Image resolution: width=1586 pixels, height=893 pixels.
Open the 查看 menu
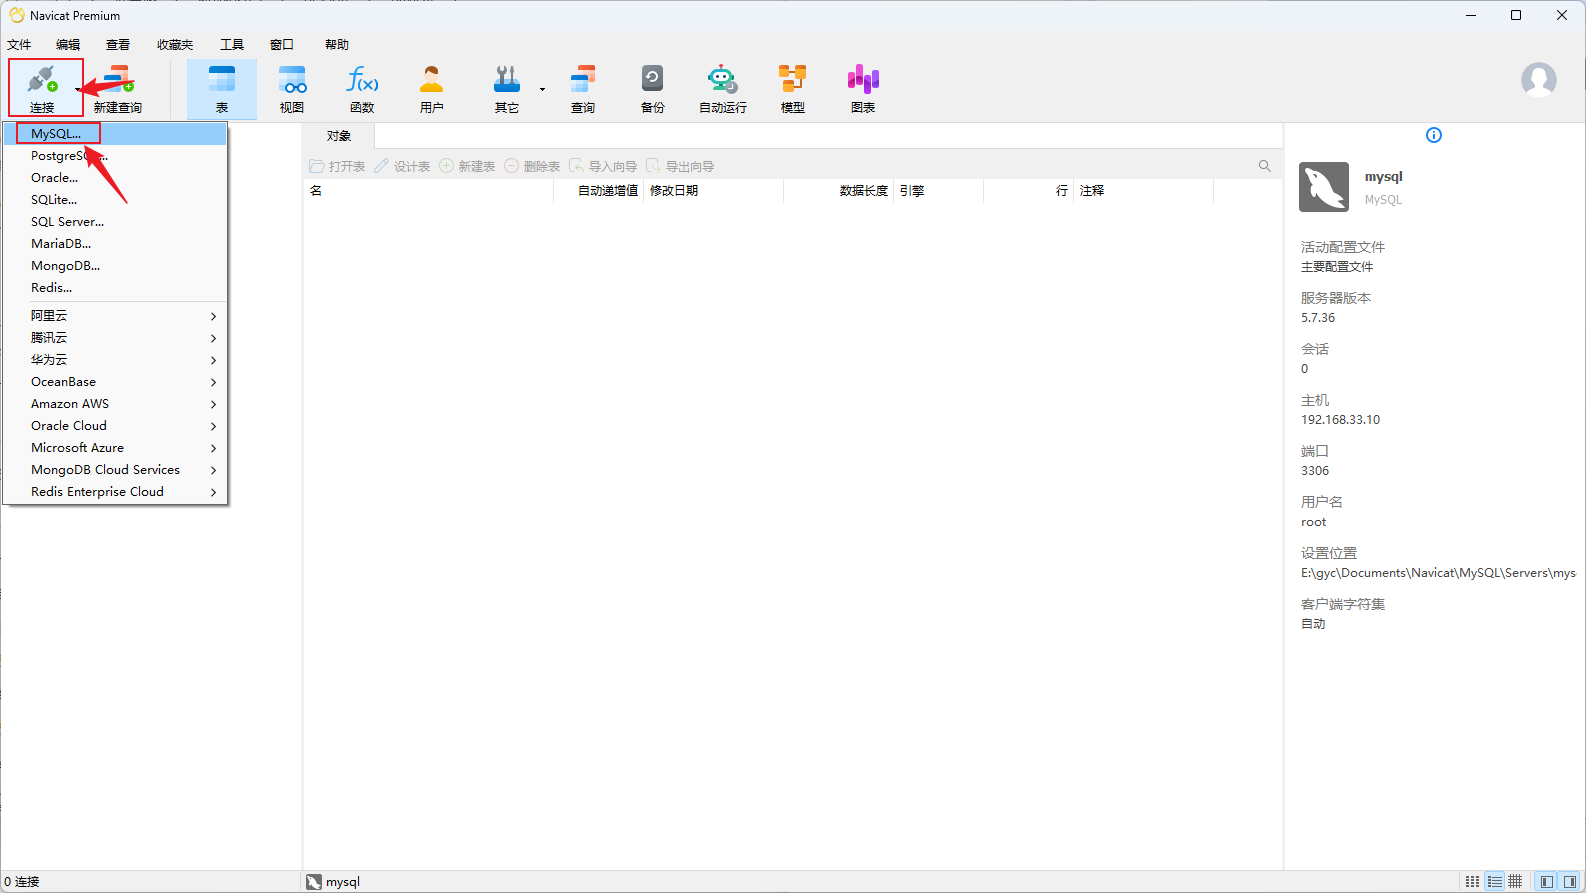tap(118, 45)
